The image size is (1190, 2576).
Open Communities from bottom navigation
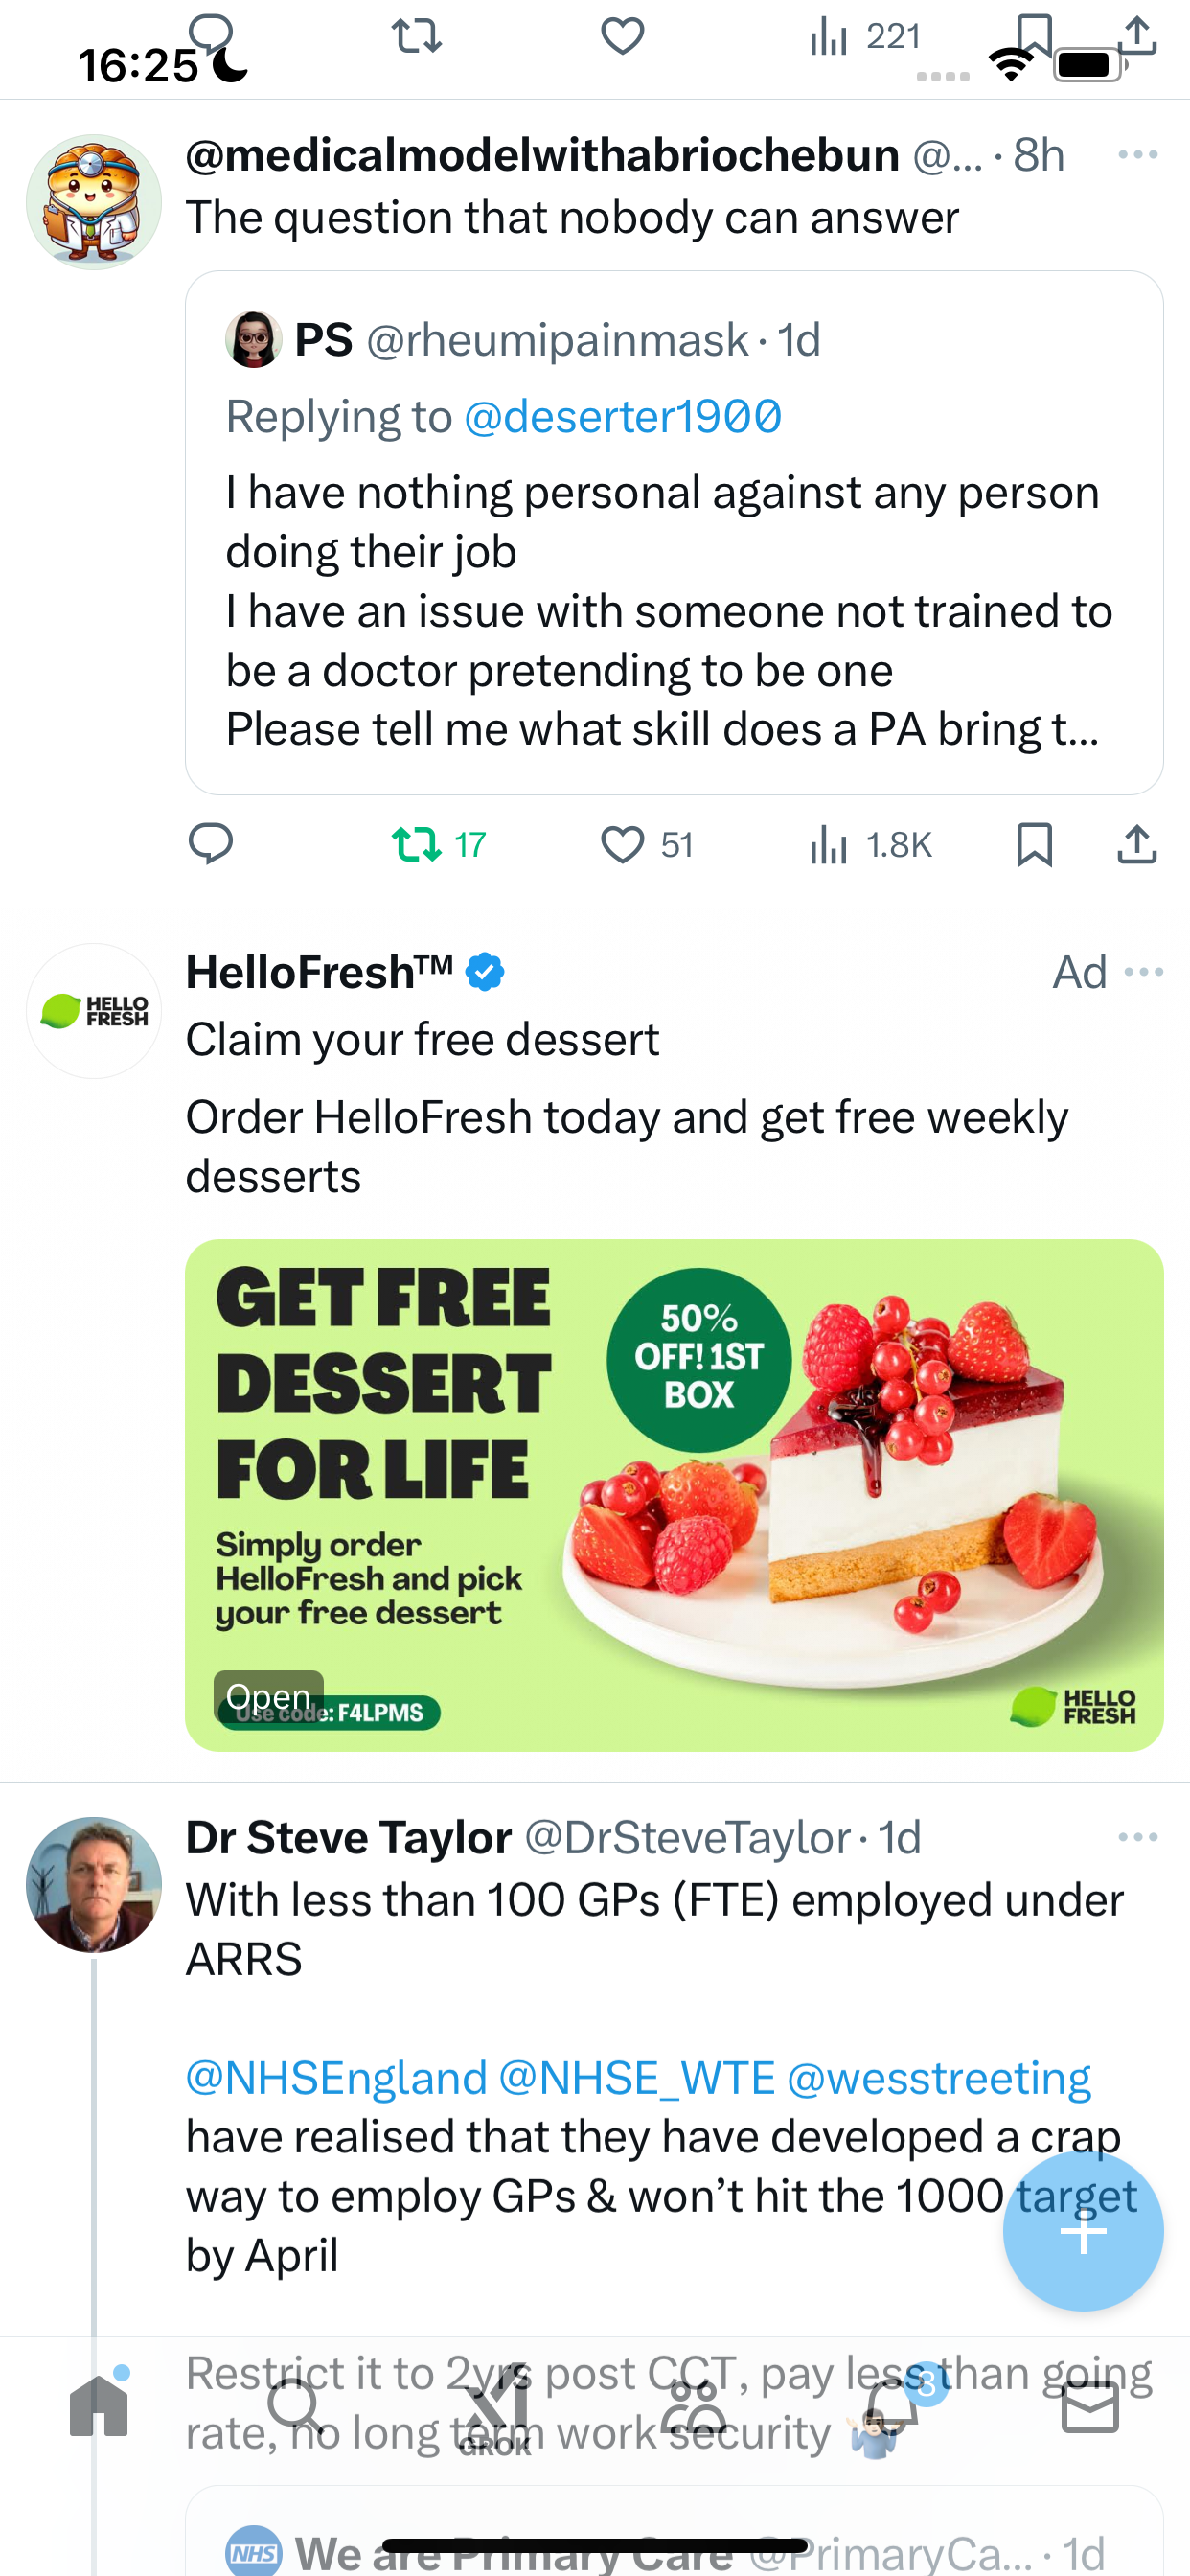pos(694,2406)
